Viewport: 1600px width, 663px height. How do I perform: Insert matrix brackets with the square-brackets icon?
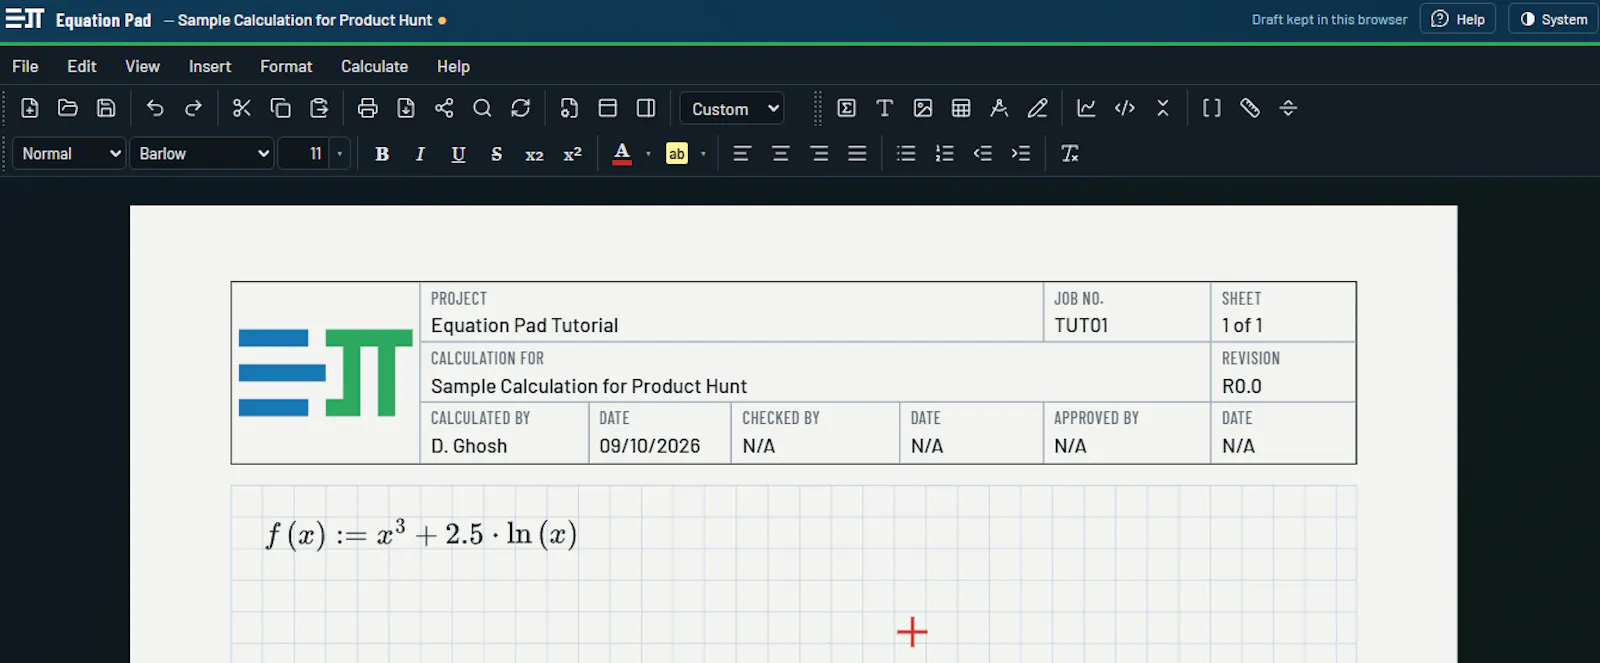[x=1212, y=108]
